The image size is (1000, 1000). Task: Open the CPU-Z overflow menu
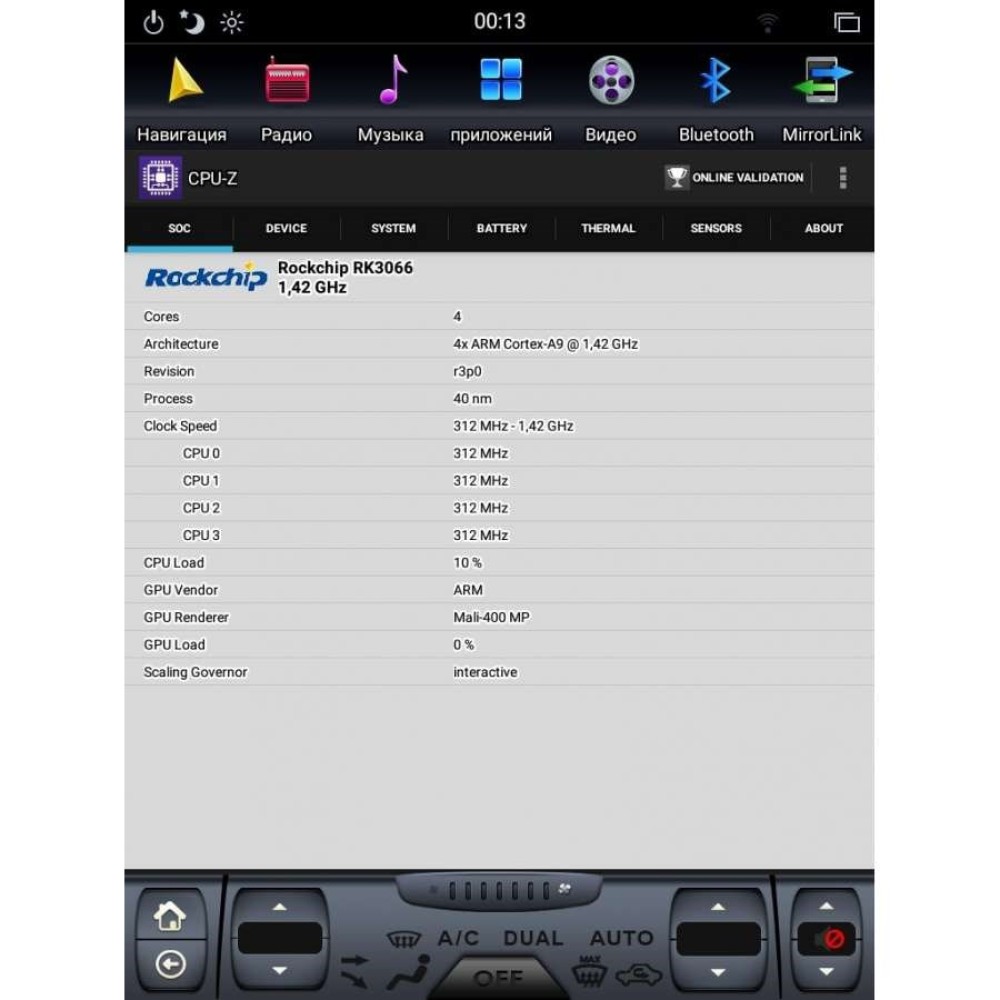(x=843, y=178)
